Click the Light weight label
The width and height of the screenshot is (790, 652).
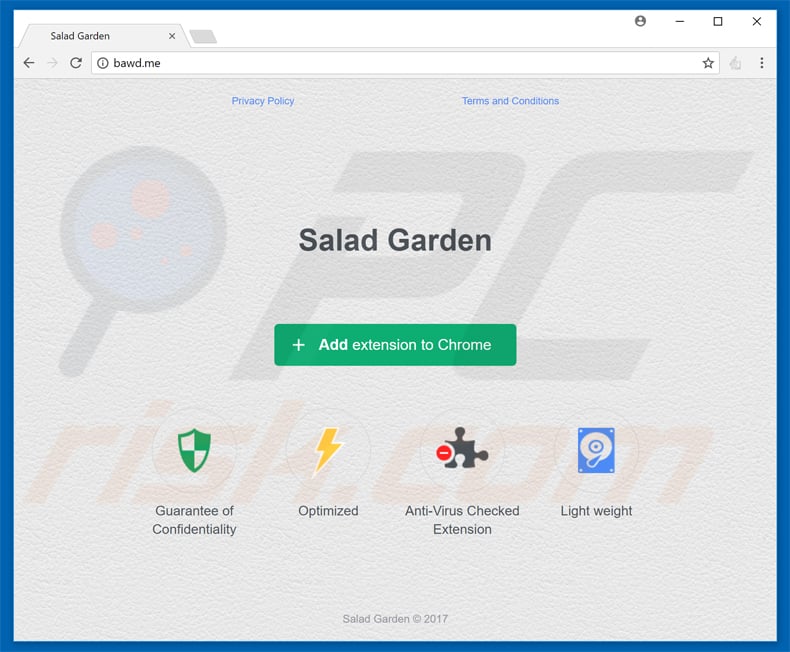click(x=596, y=511)
